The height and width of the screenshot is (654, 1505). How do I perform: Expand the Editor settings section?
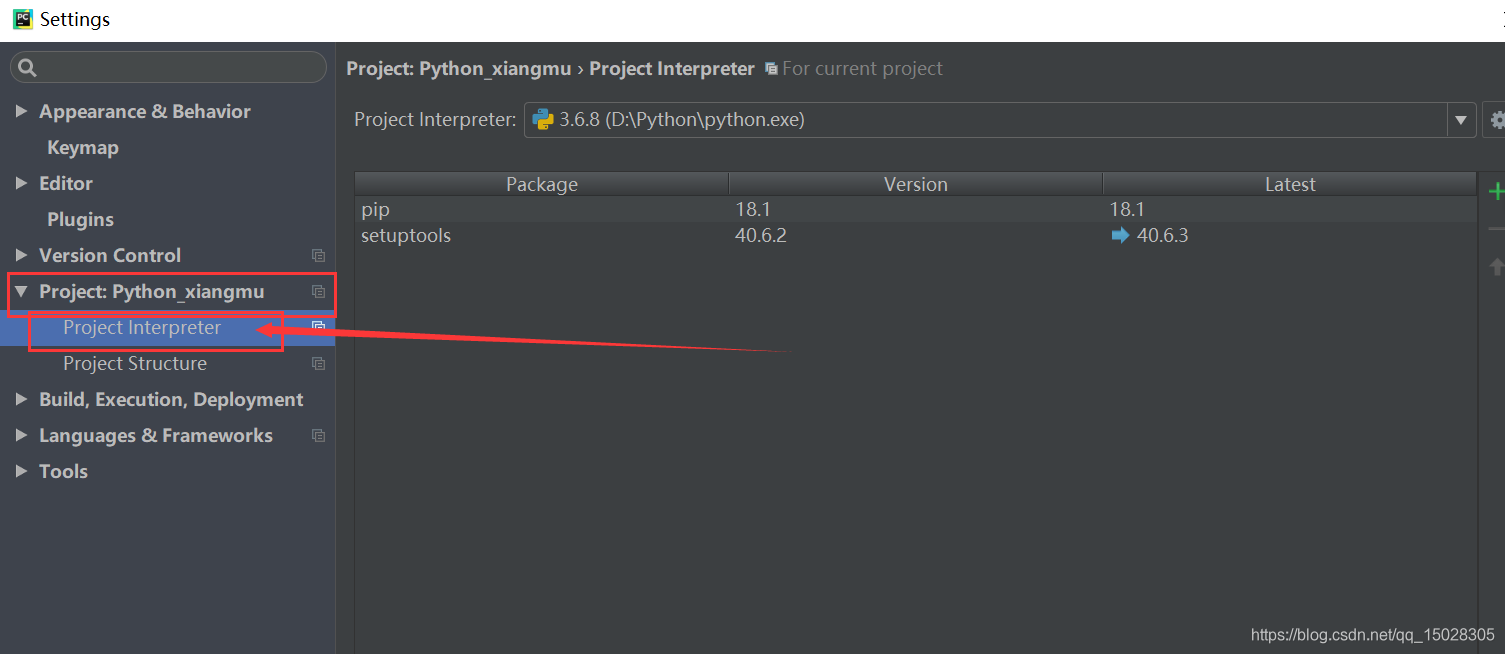click(21, 183)
